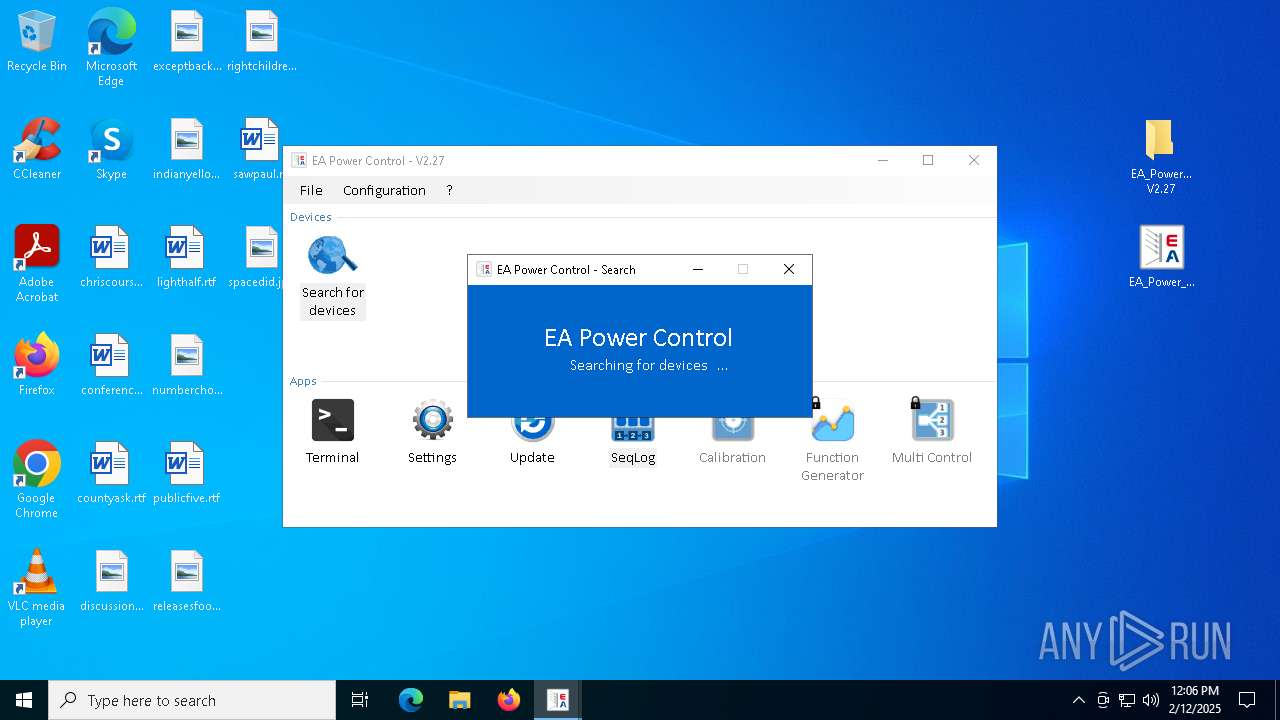
Task: Minimize the EA Power Control - Search dialog
Action: pyautogui.click(x=698, y=269)
